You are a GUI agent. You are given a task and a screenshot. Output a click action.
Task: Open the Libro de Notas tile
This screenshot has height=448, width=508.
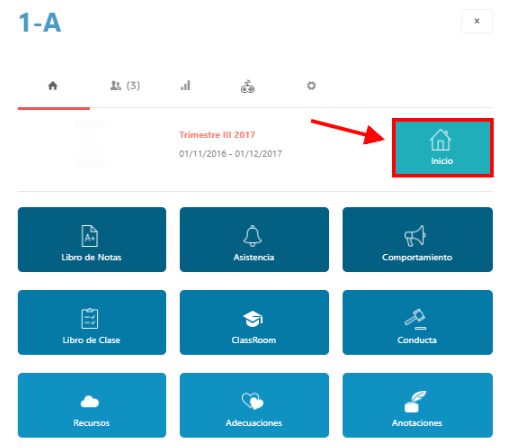click(x=92, y=239)
